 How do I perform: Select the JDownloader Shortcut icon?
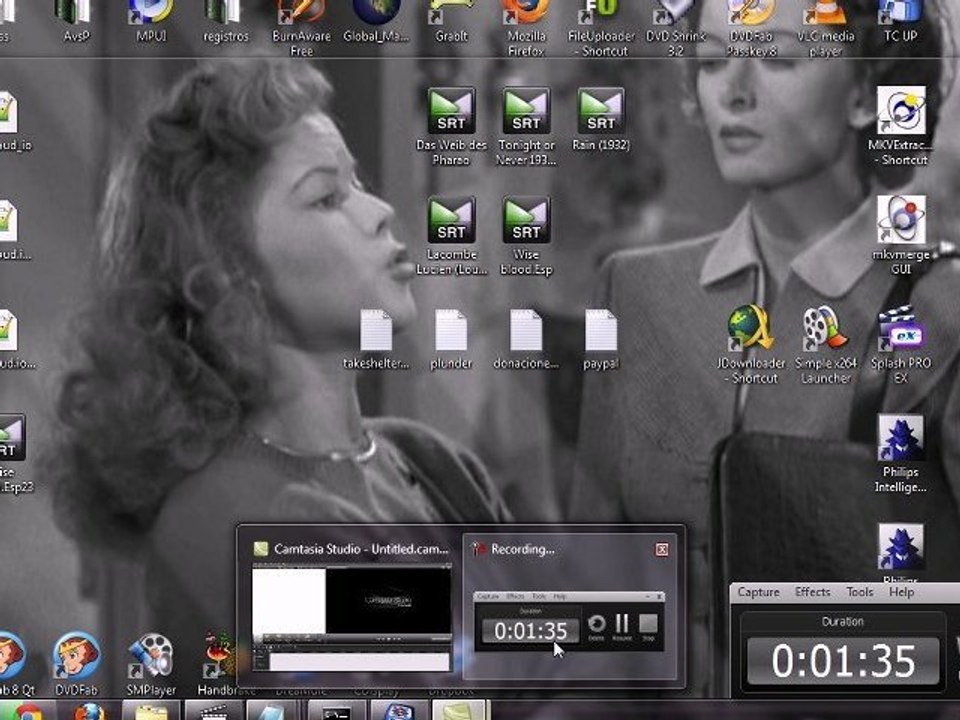[751, 345]
